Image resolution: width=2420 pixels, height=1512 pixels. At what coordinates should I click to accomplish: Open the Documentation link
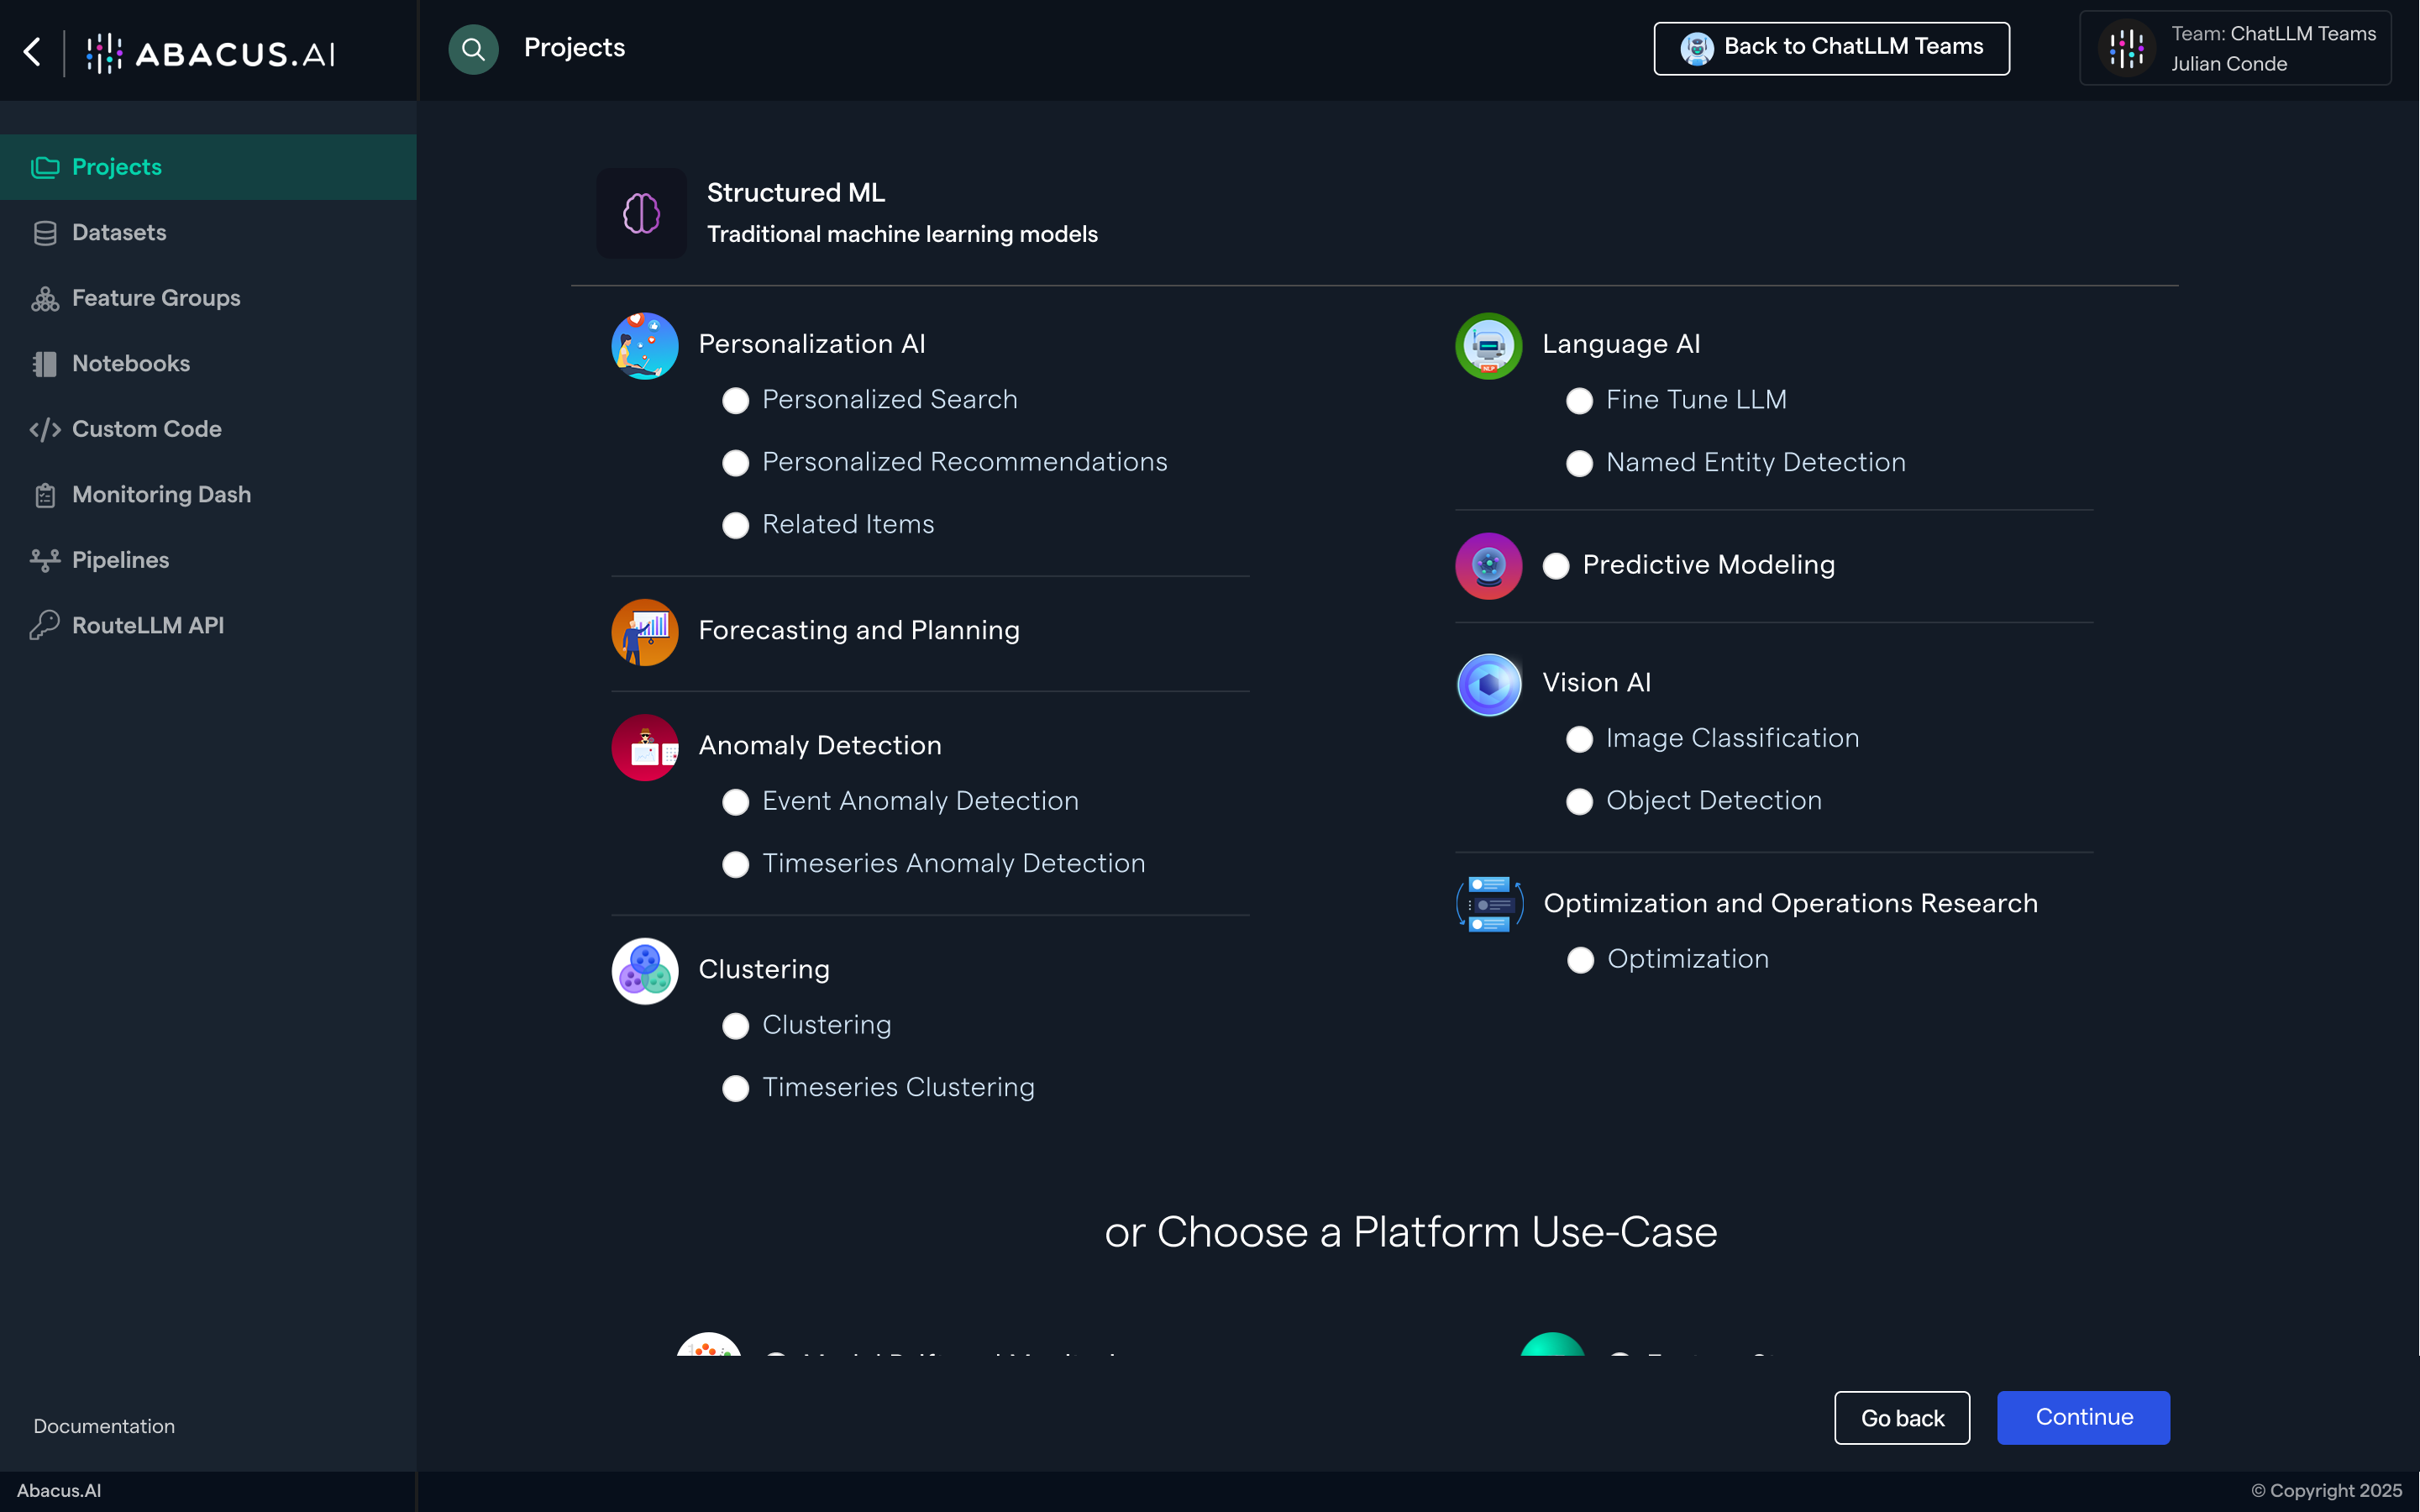104,1426
